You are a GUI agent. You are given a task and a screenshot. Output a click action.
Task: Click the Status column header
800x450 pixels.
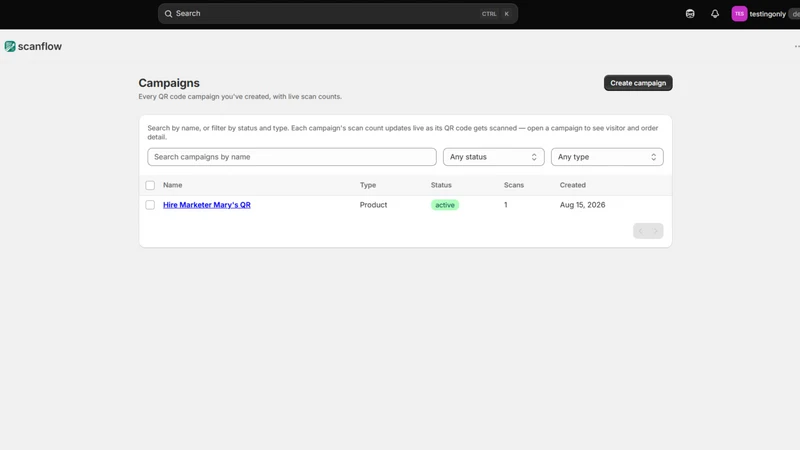tap(441, 185)
